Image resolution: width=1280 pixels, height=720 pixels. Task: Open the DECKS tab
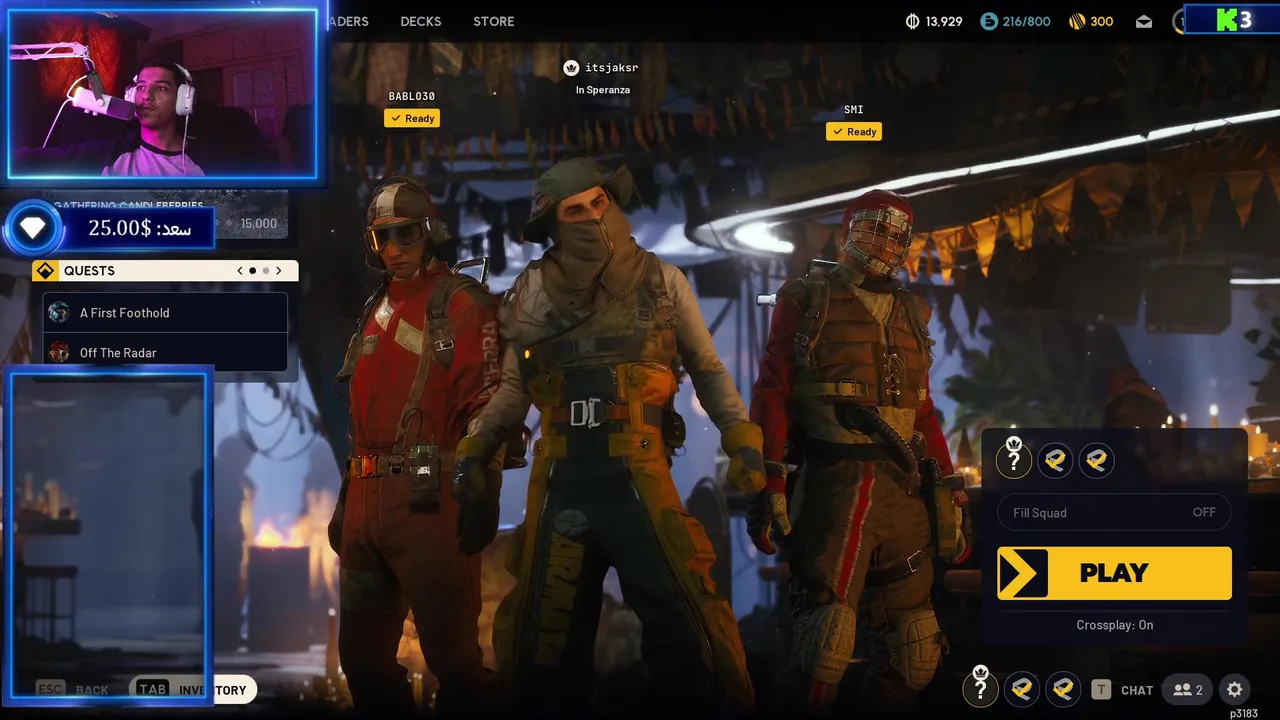pos(420,21)
